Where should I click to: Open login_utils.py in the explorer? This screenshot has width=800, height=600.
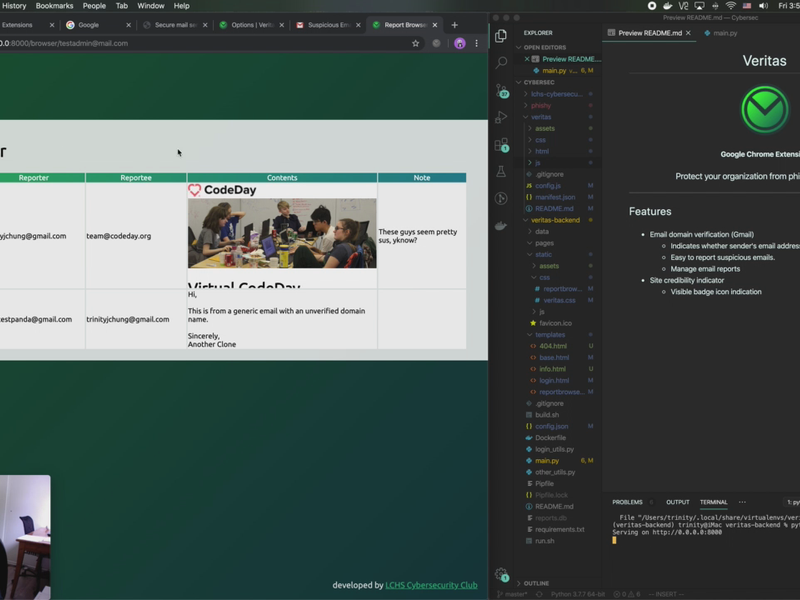click(555, 449)
